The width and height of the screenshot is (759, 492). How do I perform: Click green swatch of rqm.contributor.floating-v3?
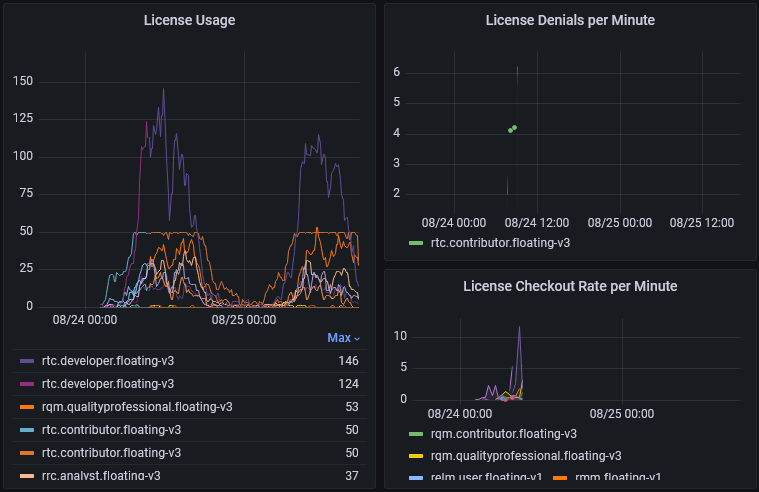click(x=417, y=434)
